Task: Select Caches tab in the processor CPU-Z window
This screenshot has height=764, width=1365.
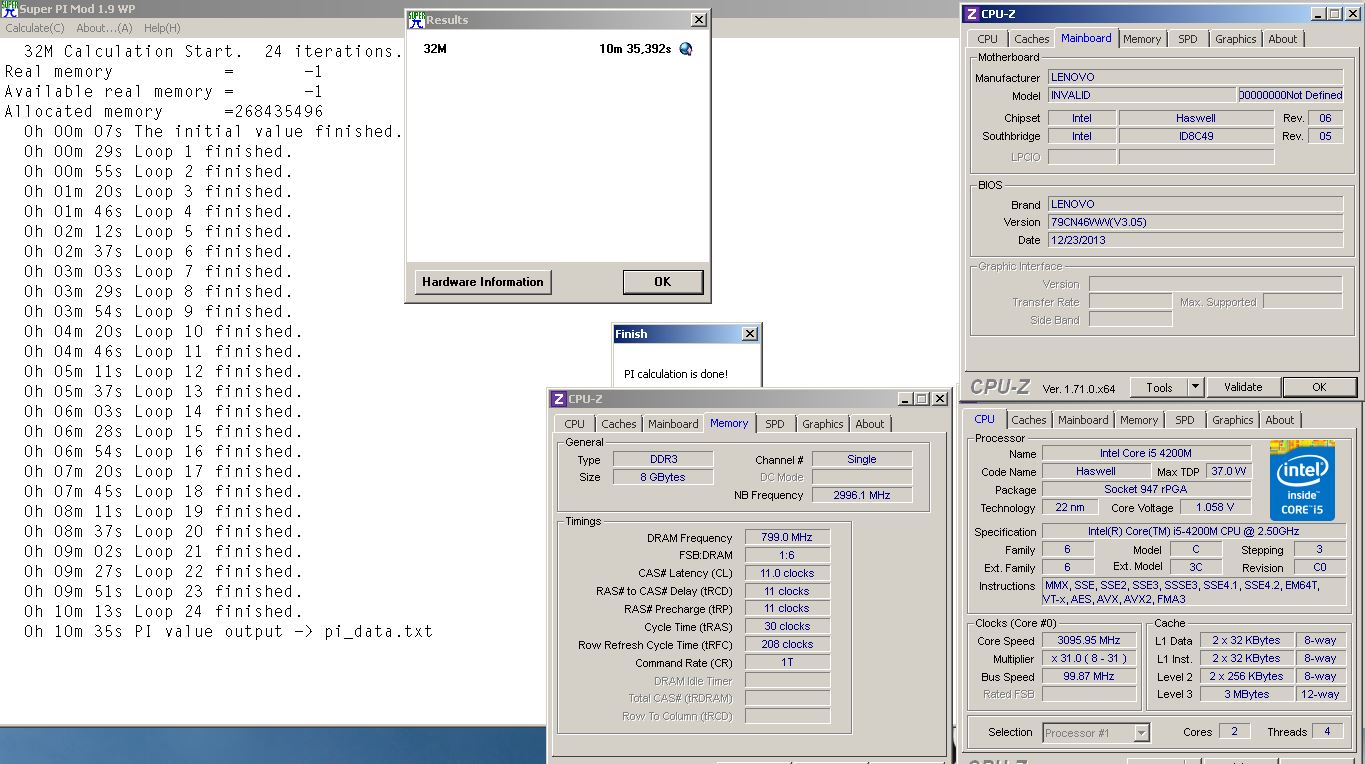Action: [1029, 420]
